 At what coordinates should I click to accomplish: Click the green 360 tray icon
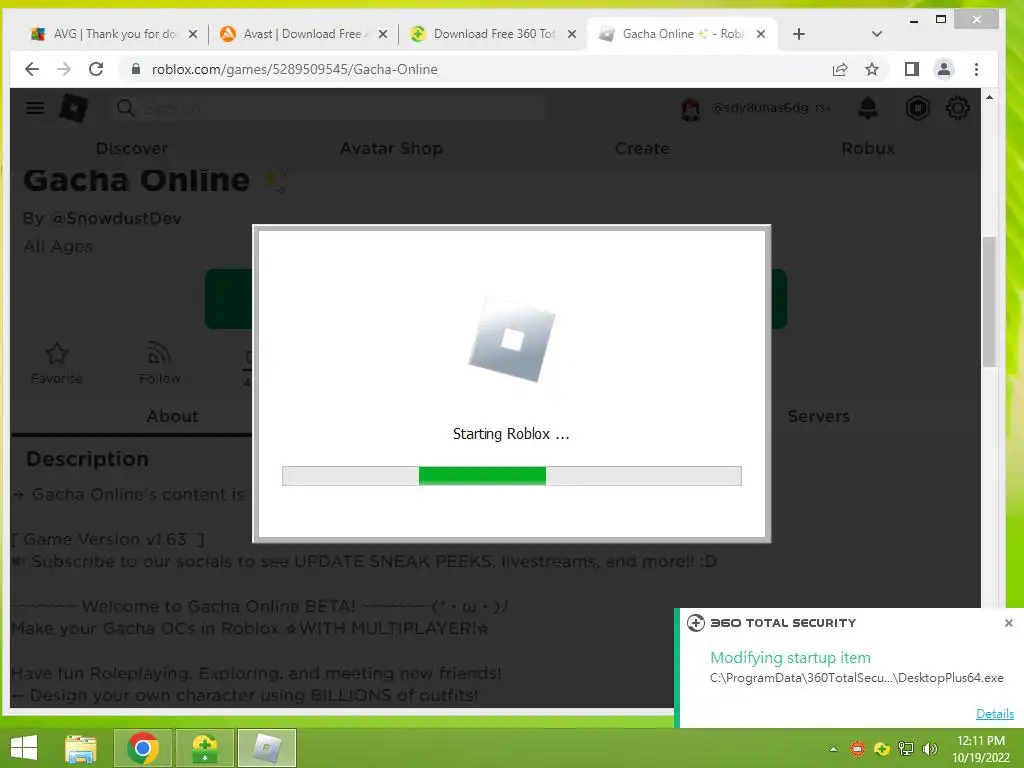882,749
